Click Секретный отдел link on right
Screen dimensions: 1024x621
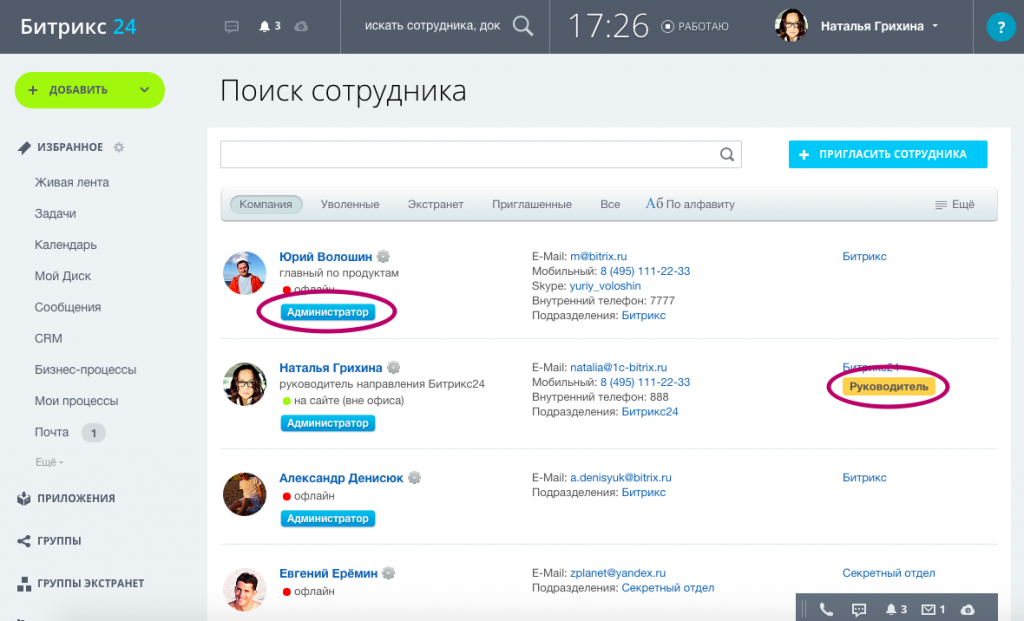coord(888,573)
